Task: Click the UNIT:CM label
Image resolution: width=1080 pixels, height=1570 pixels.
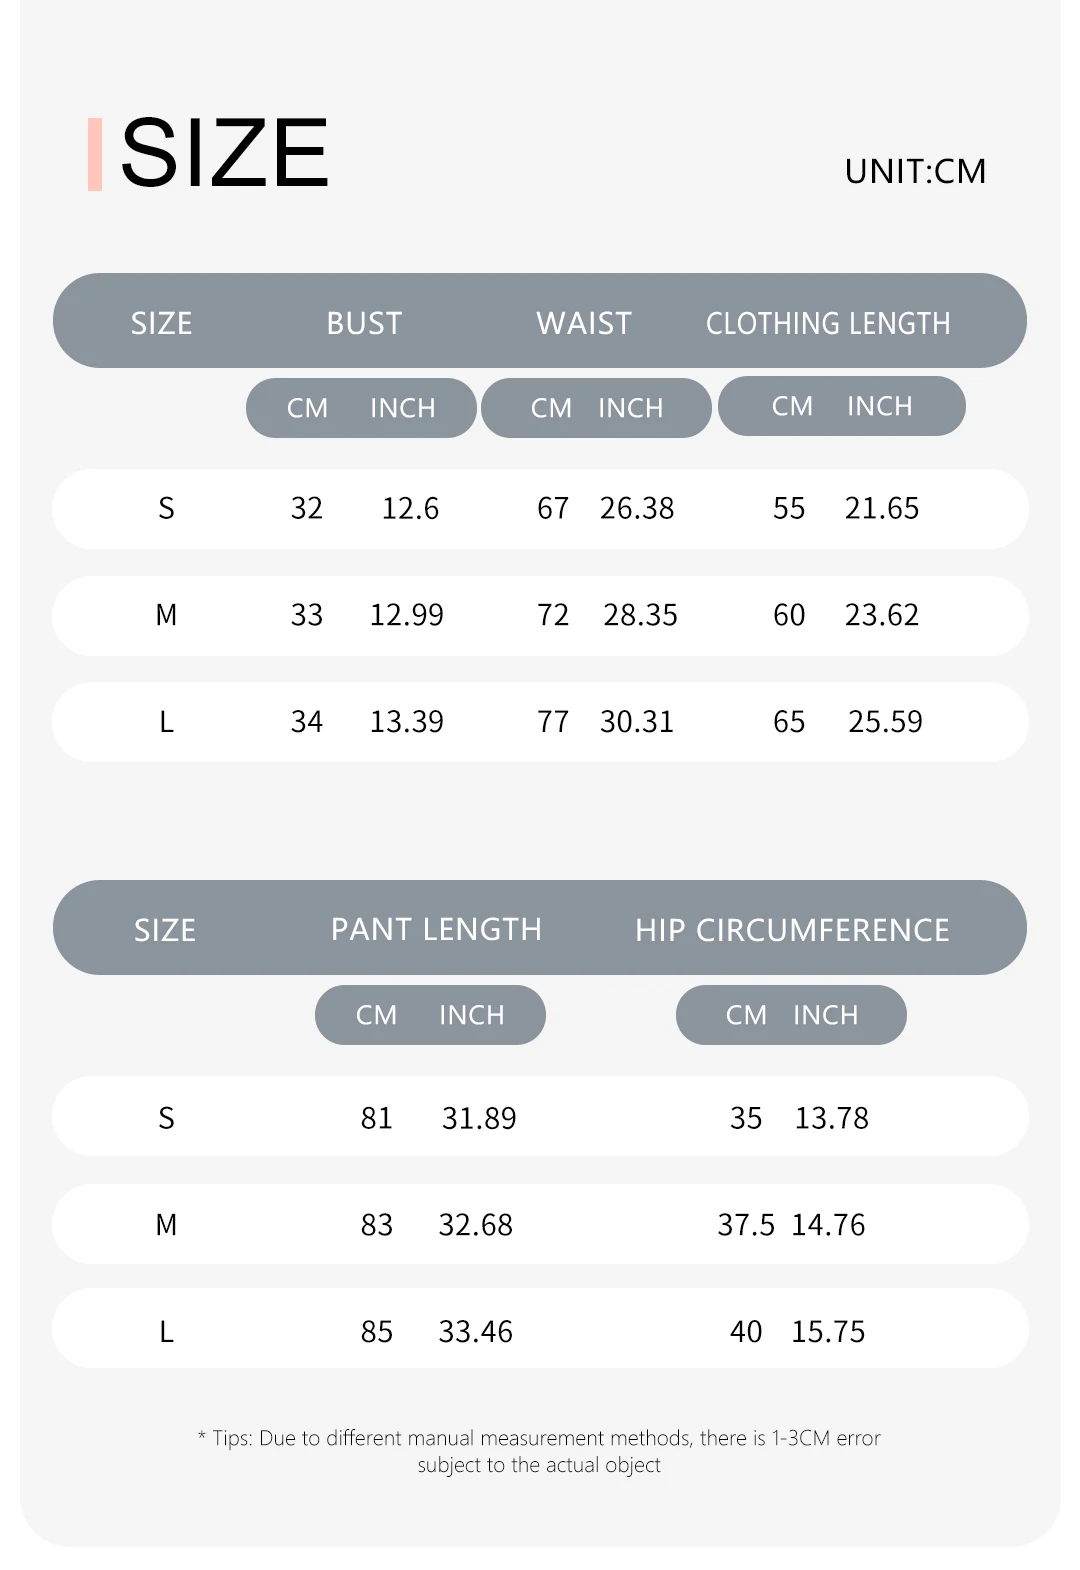Action: click(x=915, y=172)
